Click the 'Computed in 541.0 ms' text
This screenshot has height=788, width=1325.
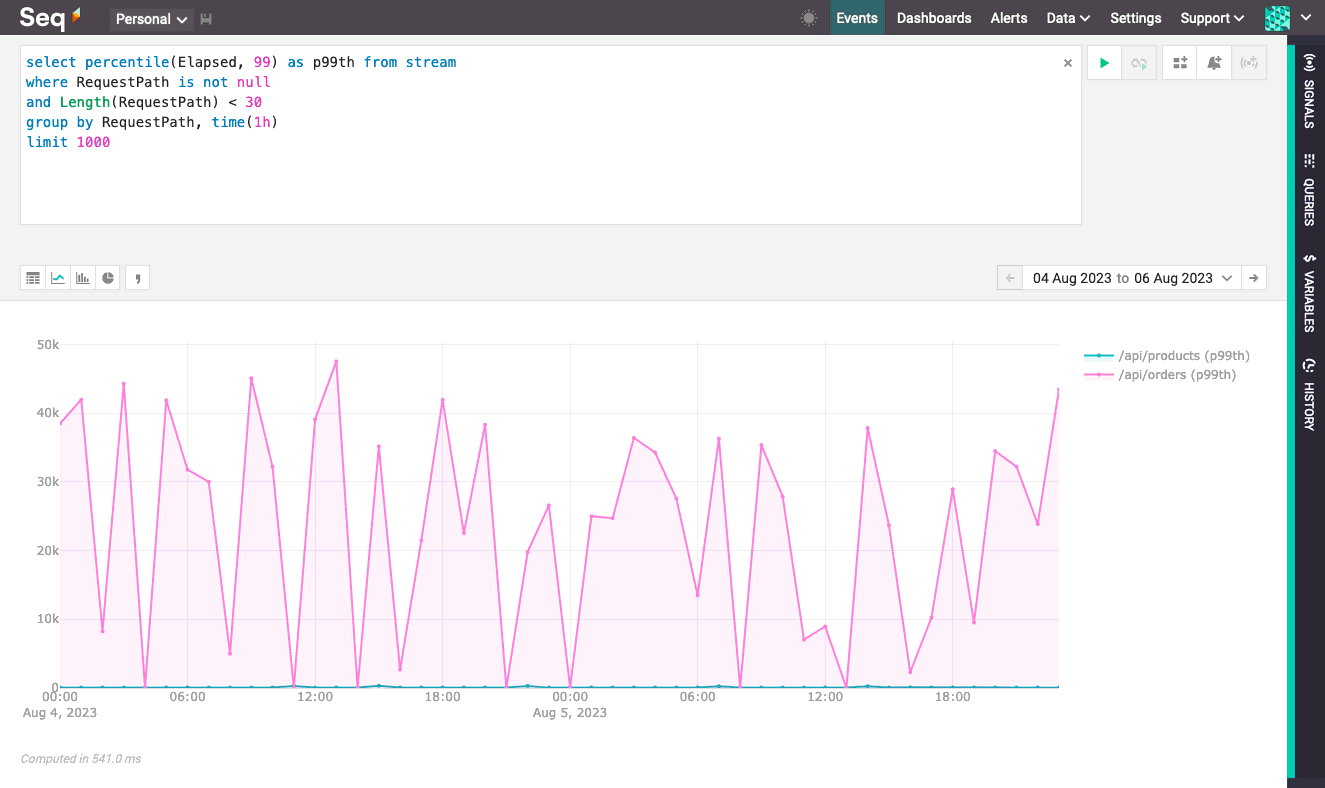[x=81, y=759]
